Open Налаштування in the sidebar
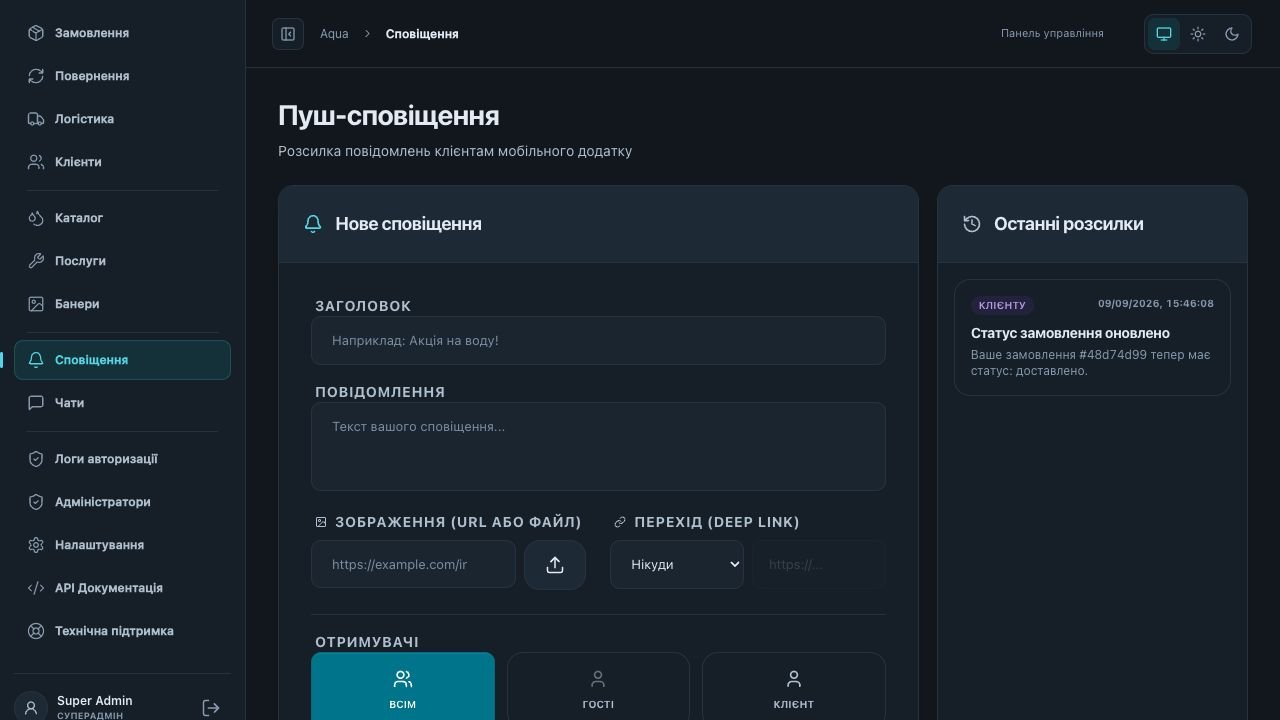 pyautogui.click(x=122, y=545)
